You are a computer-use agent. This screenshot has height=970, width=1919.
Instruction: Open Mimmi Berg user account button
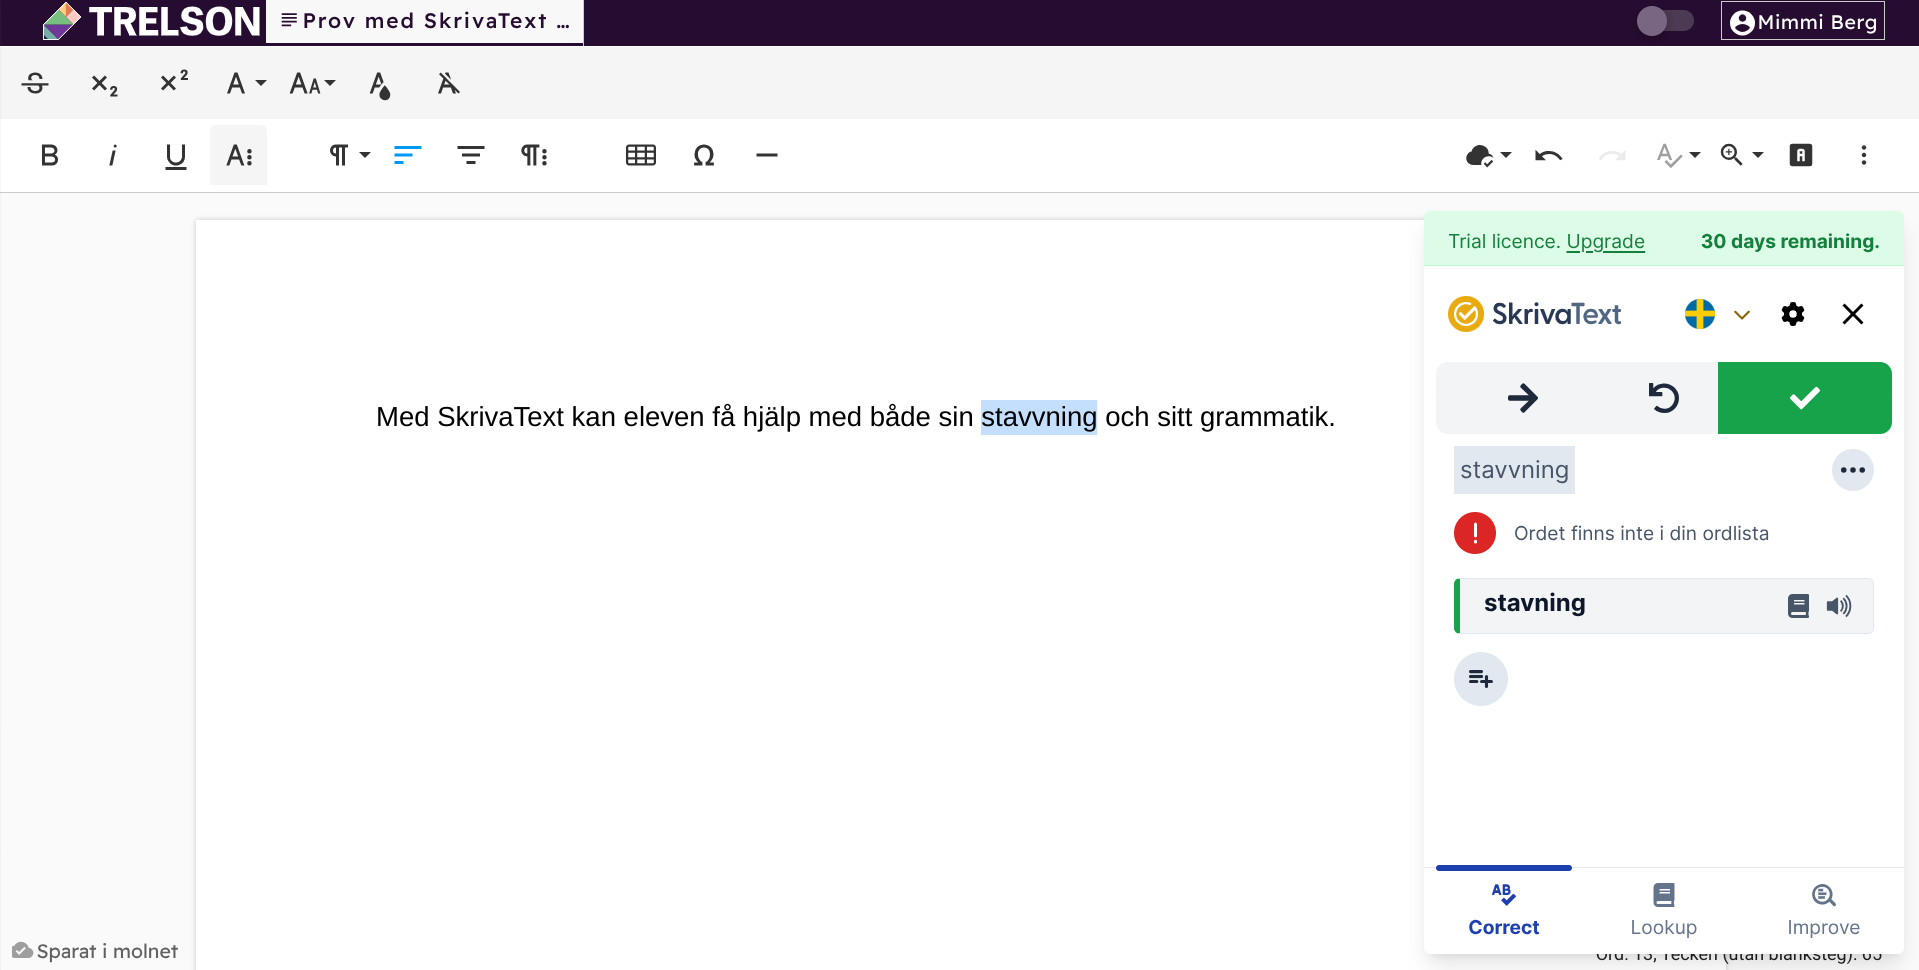tap(1803, 21)
